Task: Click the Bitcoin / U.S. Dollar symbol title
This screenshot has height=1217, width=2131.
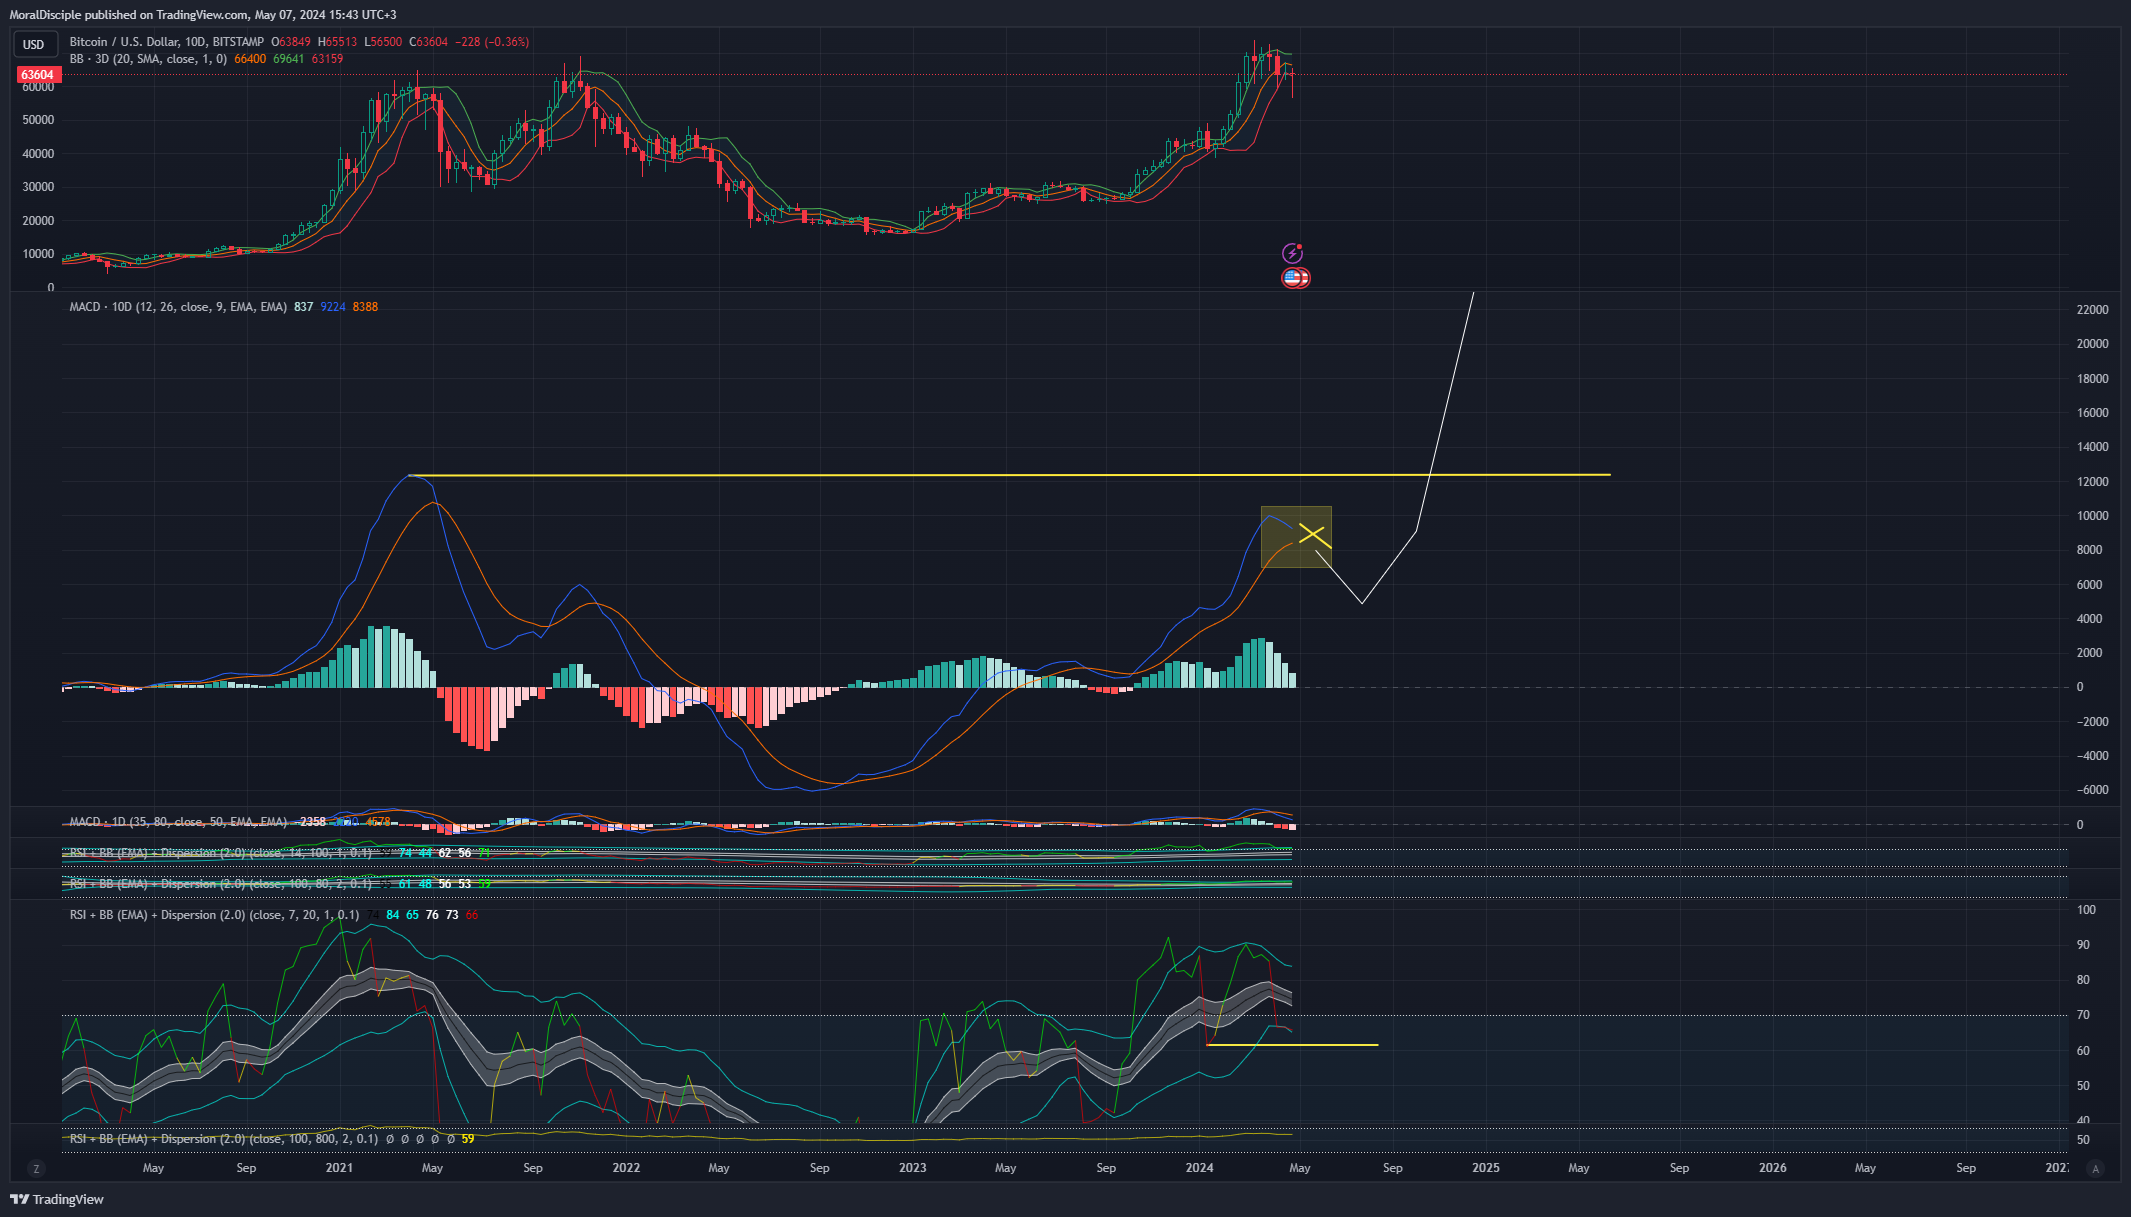Action: click(x=167, y=42)
